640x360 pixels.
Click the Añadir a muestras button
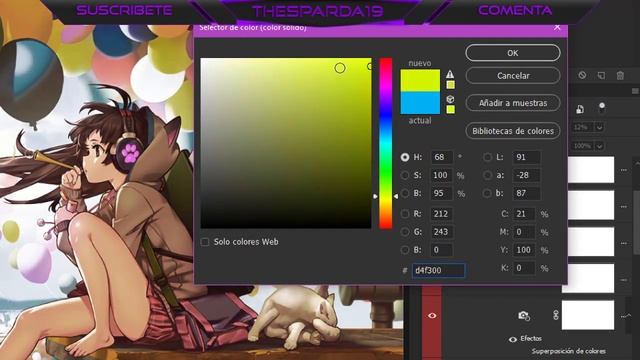[513, 103]
